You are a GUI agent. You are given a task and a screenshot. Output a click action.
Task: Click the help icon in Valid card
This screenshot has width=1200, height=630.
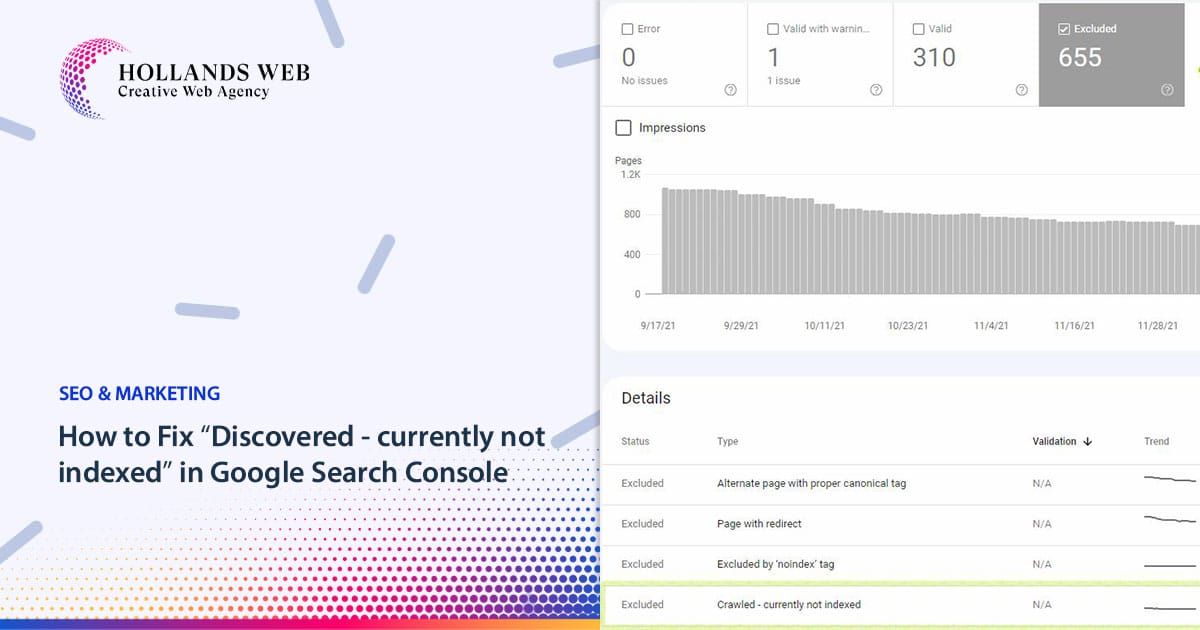click(1021, 90)
